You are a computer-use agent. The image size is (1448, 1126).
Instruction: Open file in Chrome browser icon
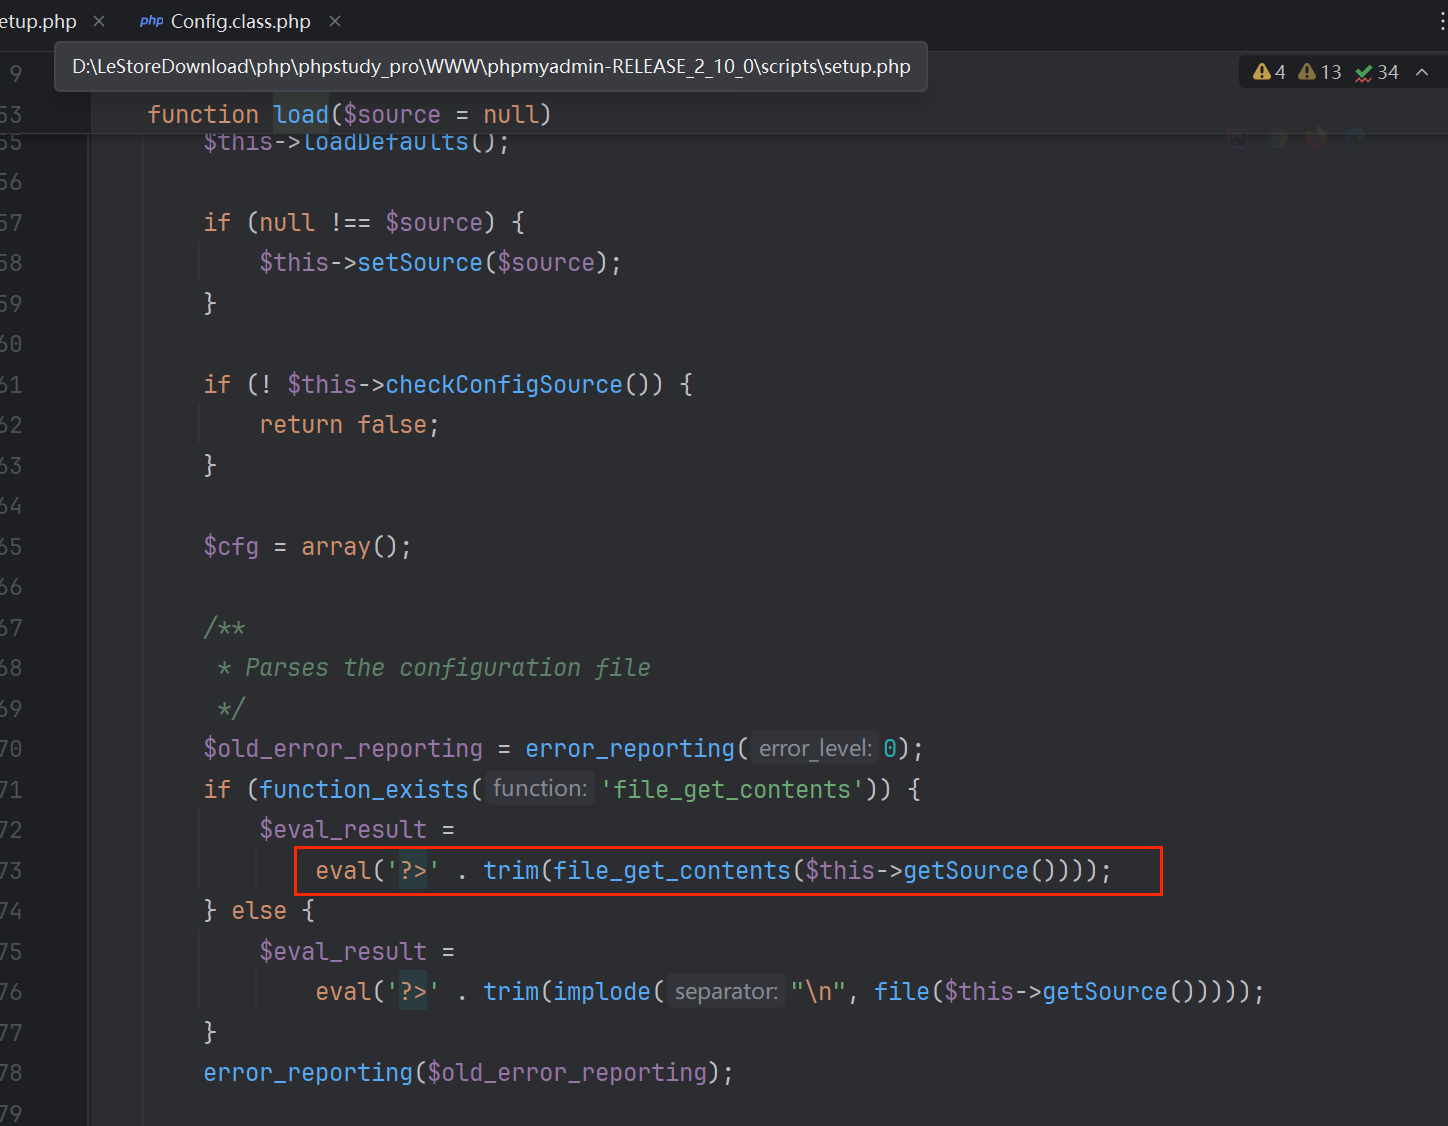pos(1277,138)
